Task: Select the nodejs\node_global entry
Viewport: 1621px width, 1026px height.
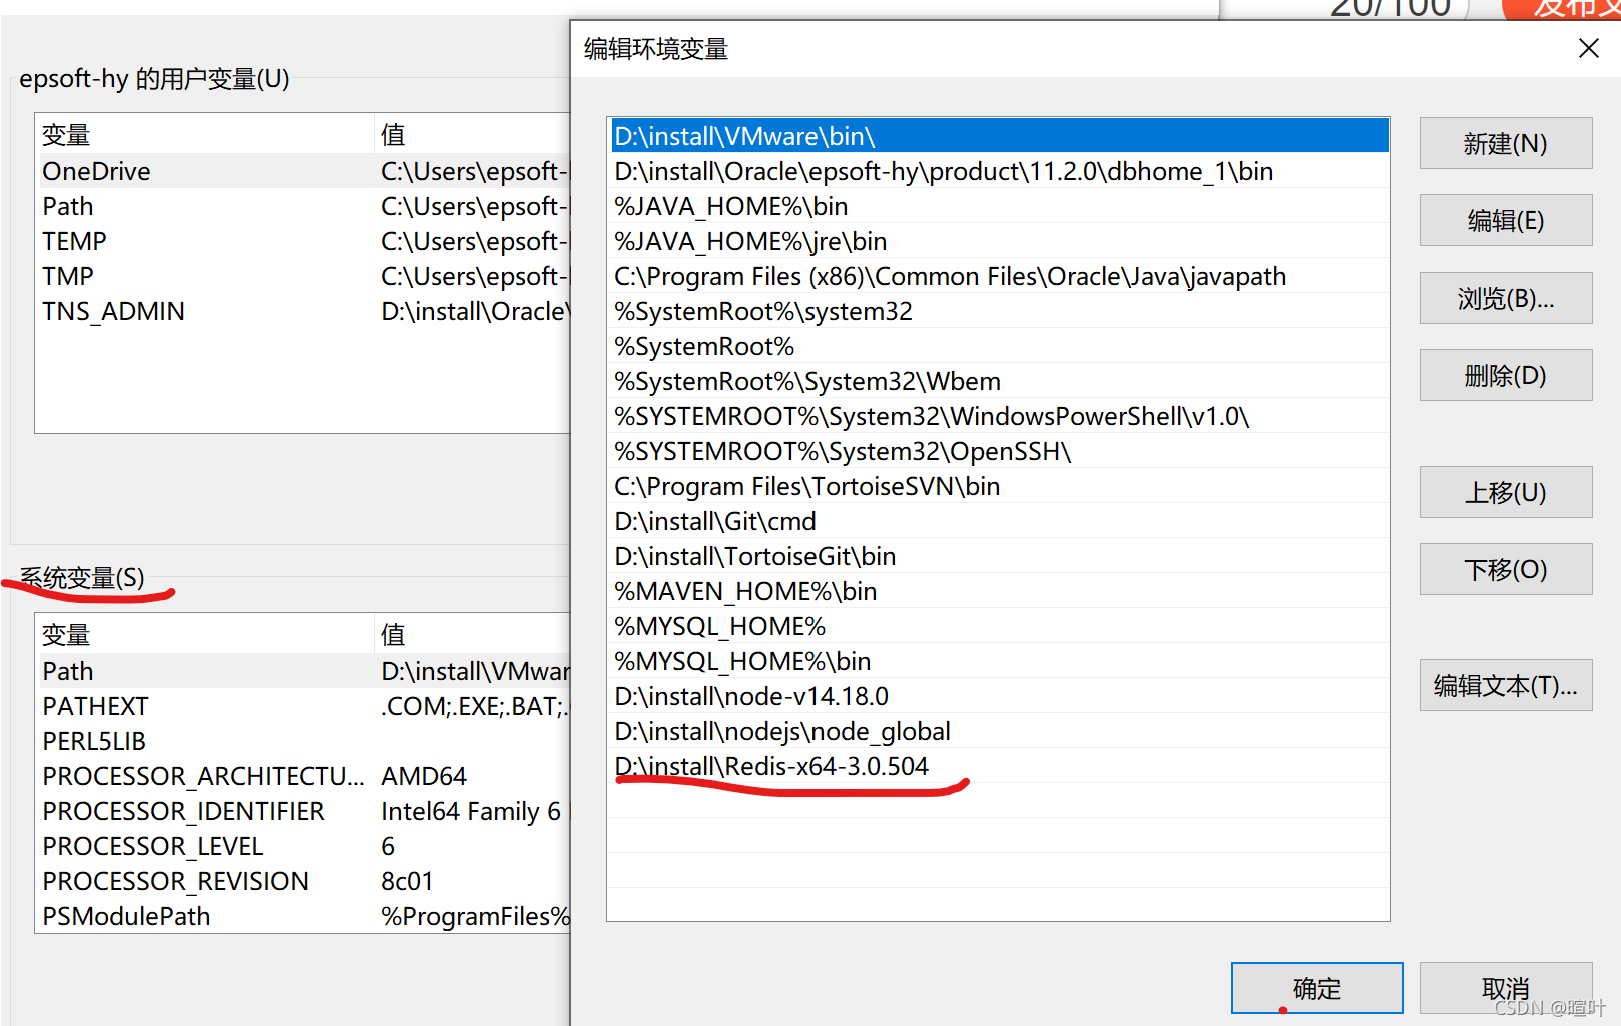Action: pos(999,731)
